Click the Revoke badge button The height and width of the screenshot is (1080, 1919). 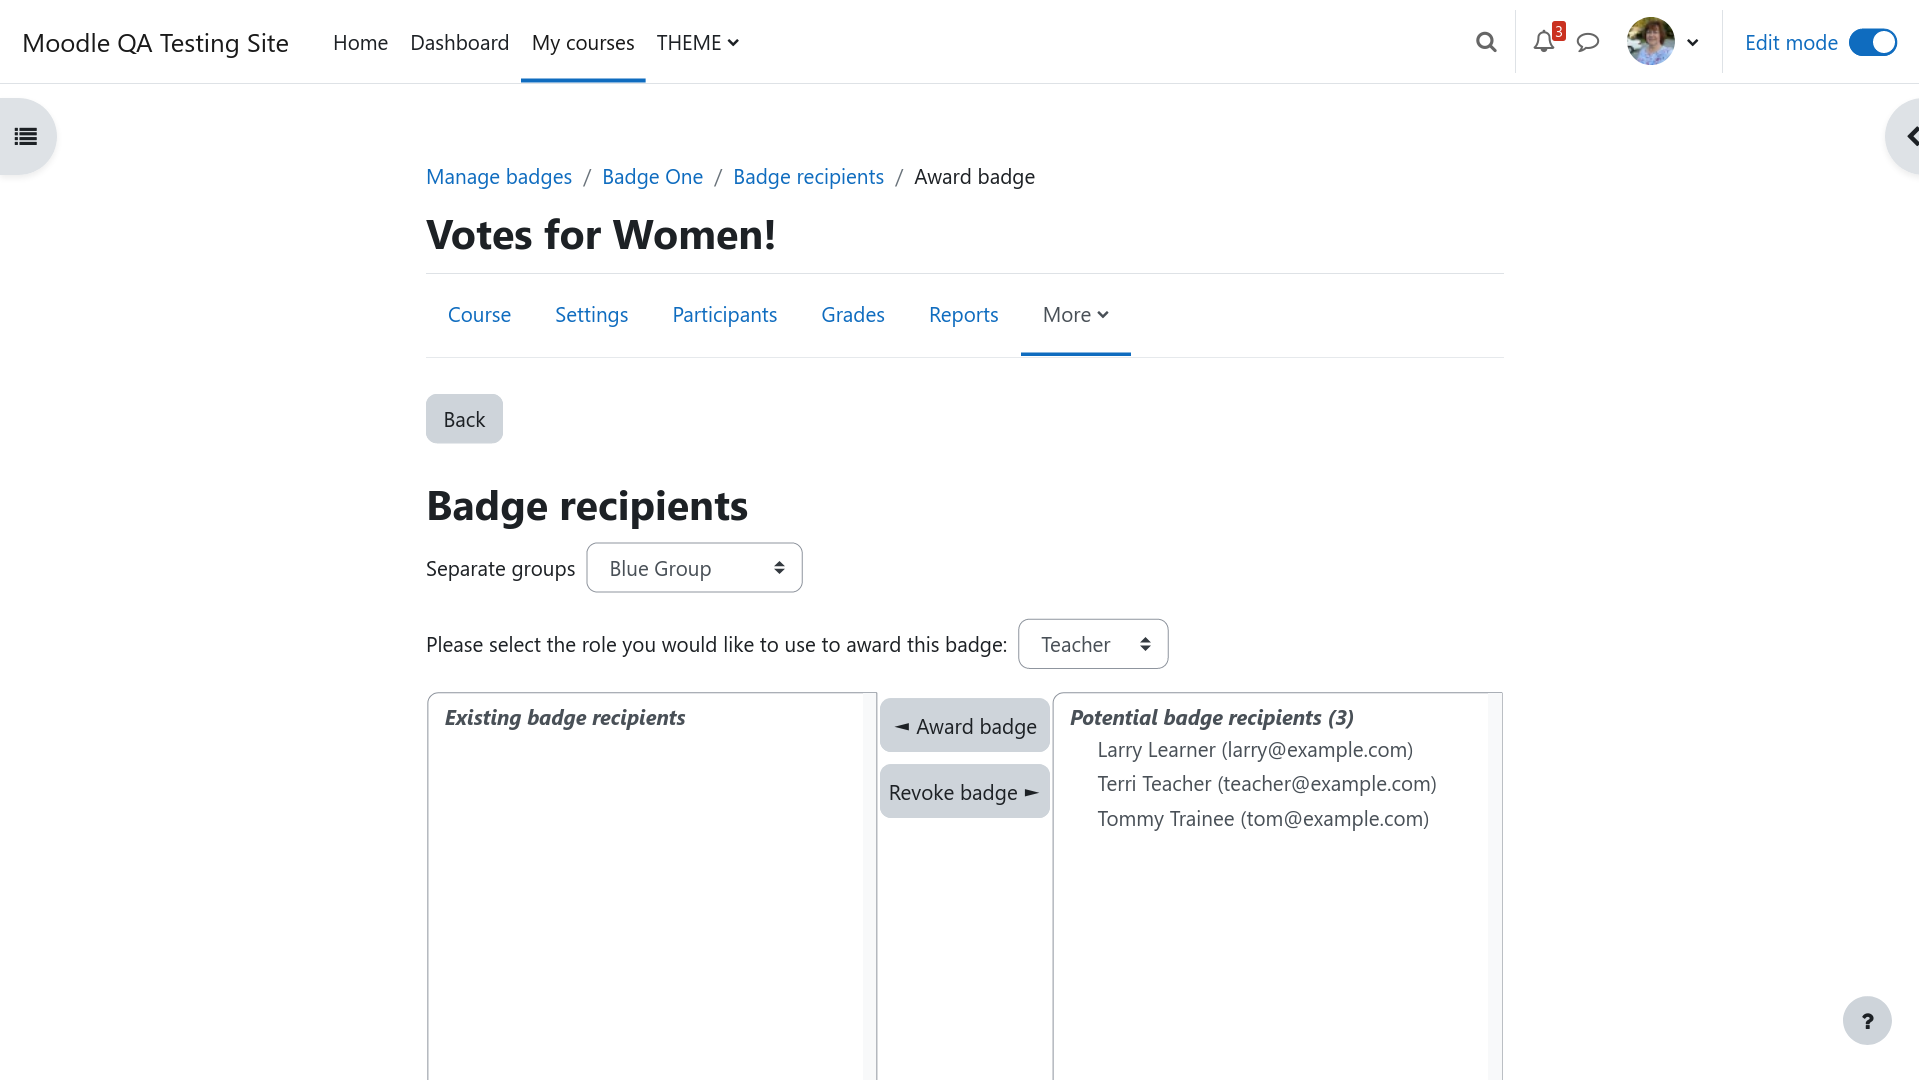(x=965, y=792)
